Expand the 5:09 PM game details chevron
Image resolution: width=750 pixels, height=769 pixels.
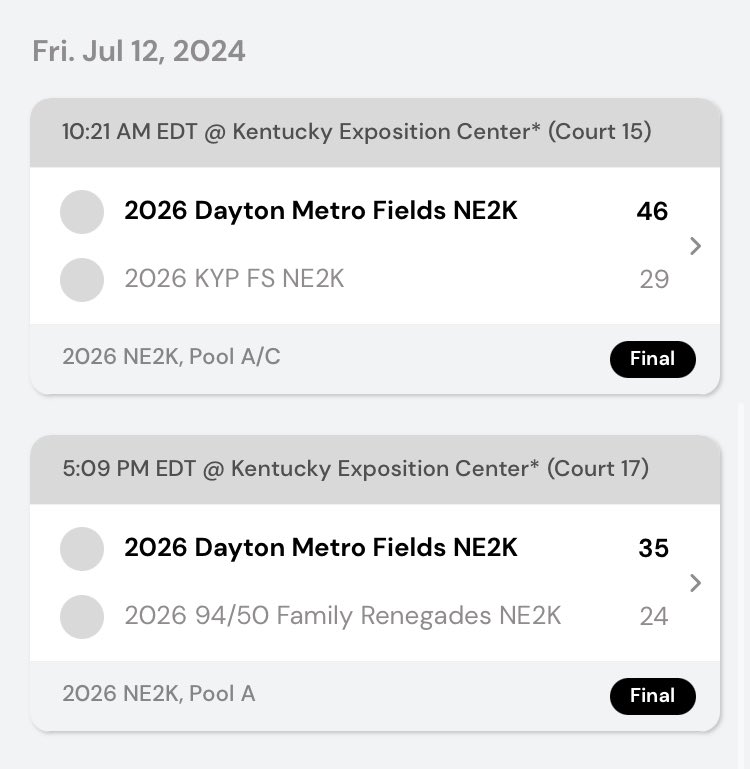click(x=696, y=583)
